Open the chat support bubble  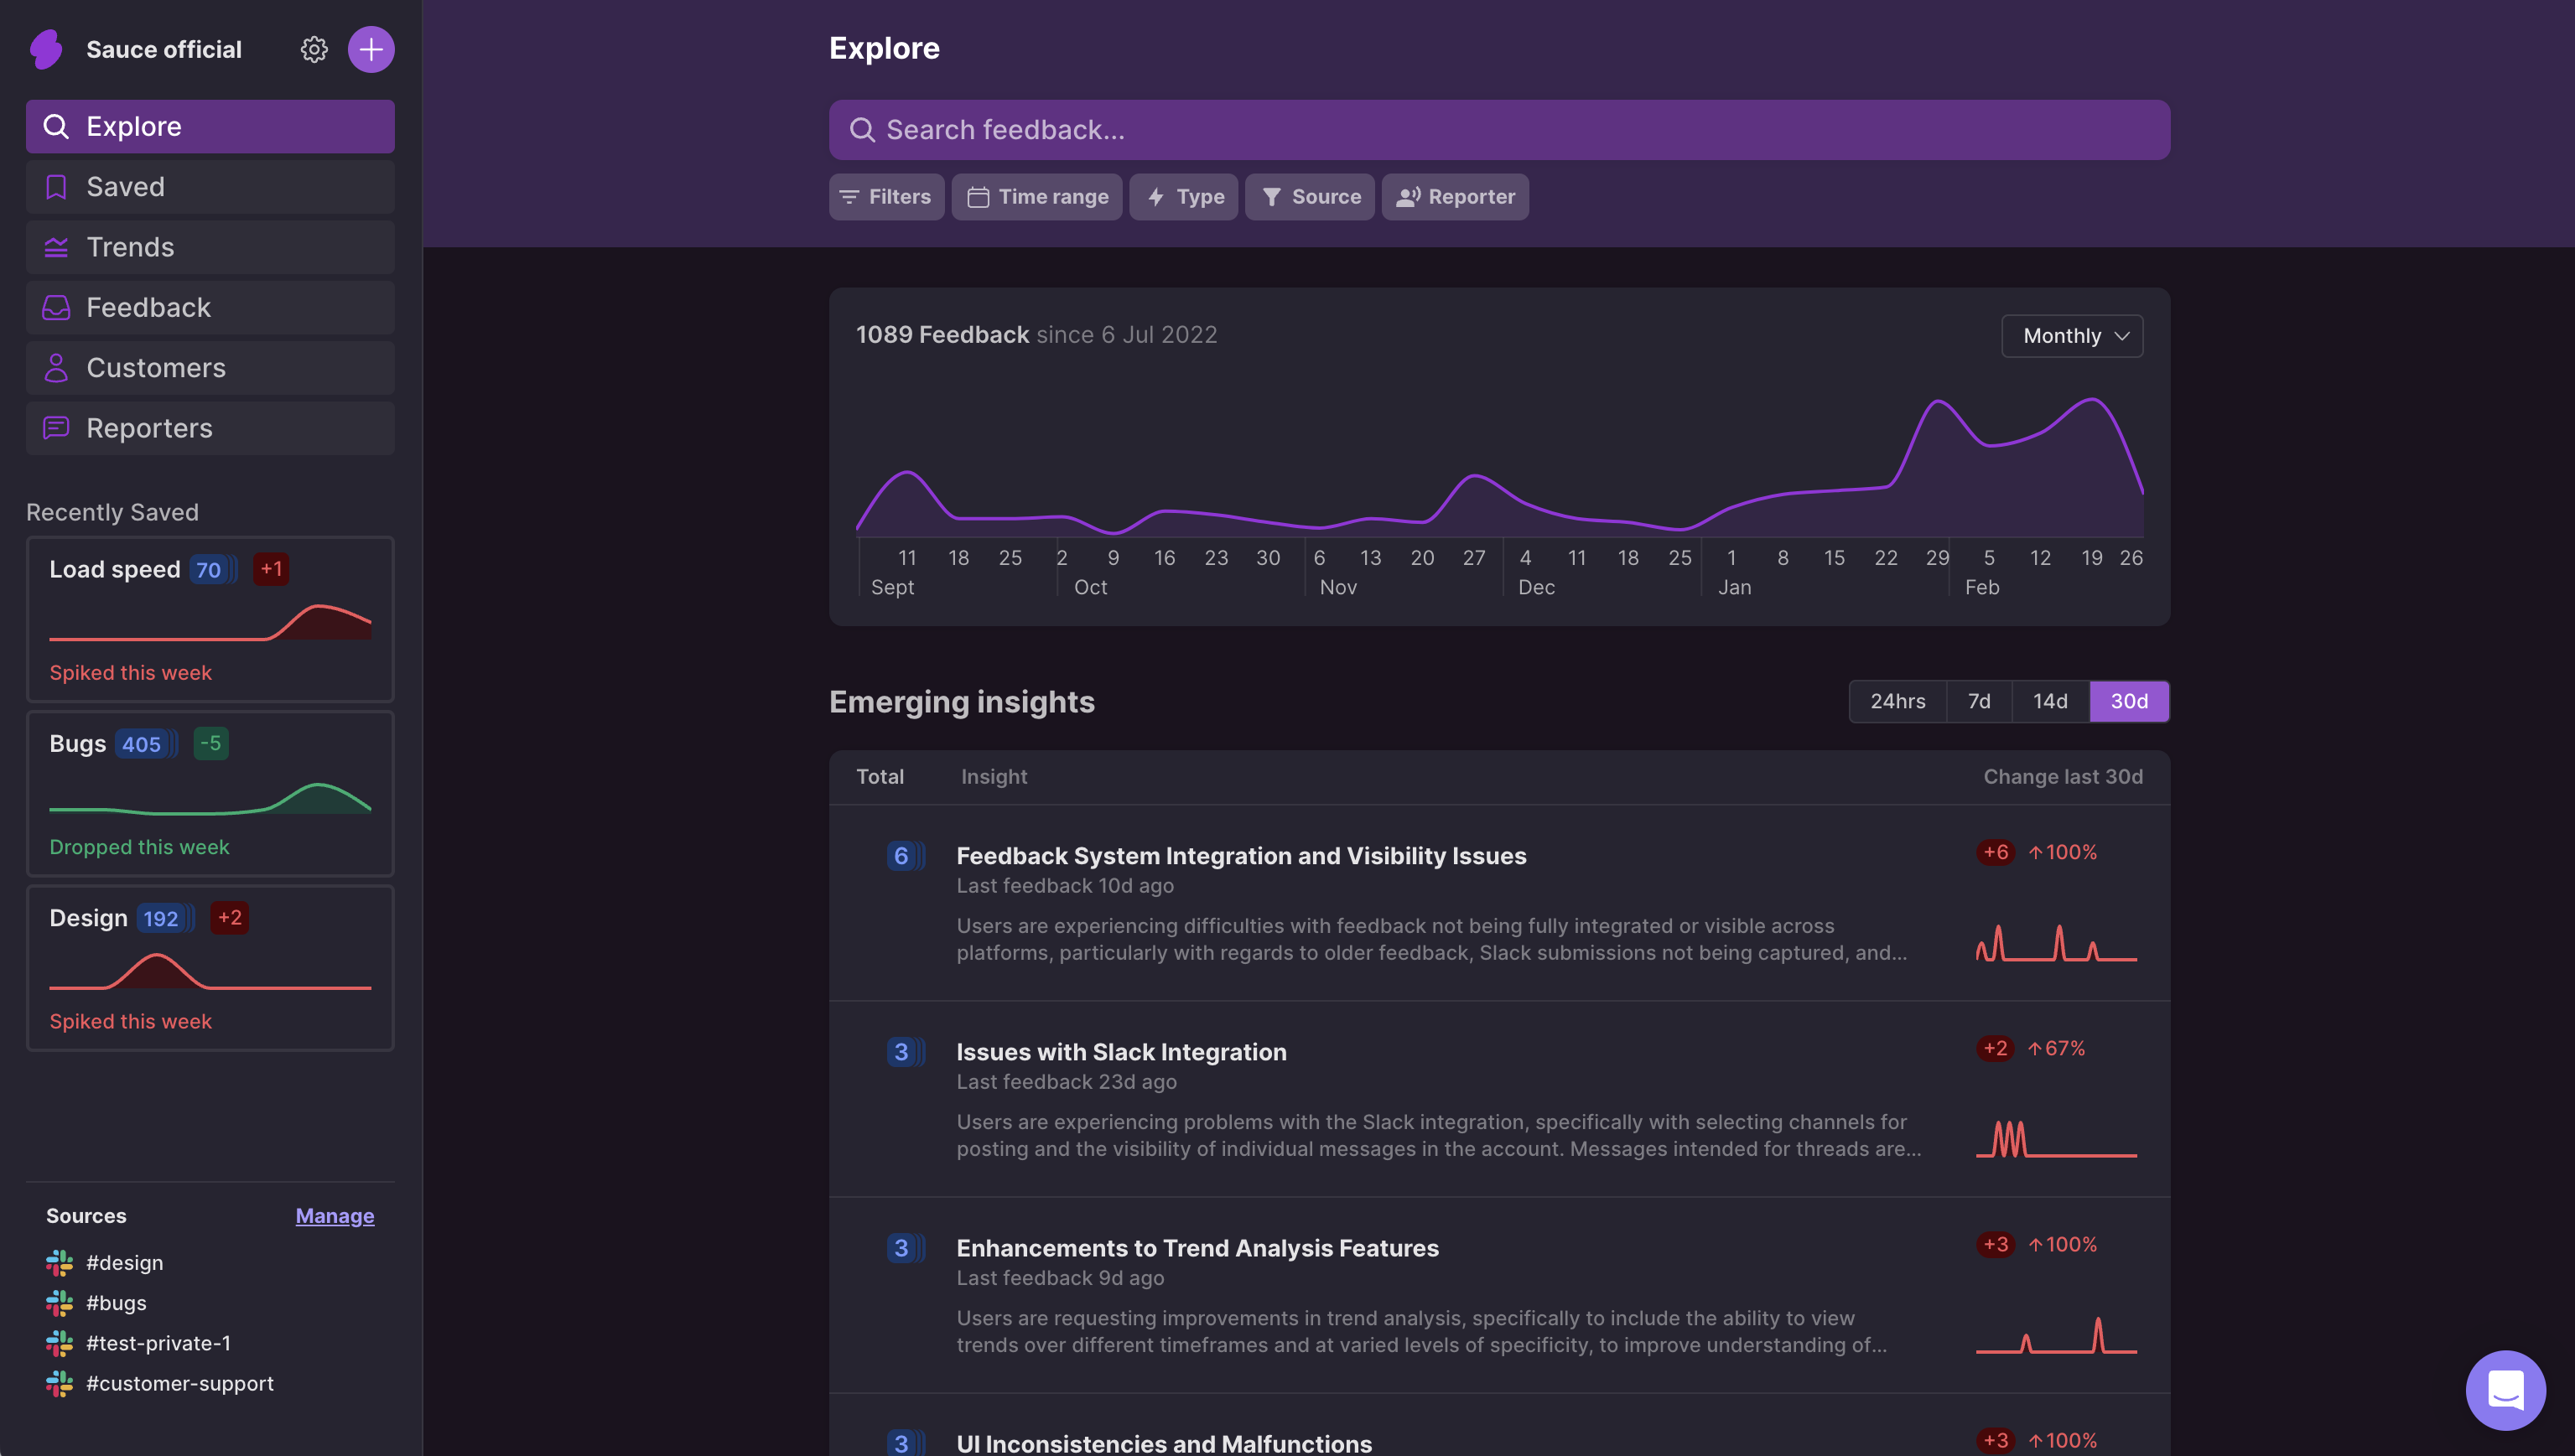point(2505,1390)
